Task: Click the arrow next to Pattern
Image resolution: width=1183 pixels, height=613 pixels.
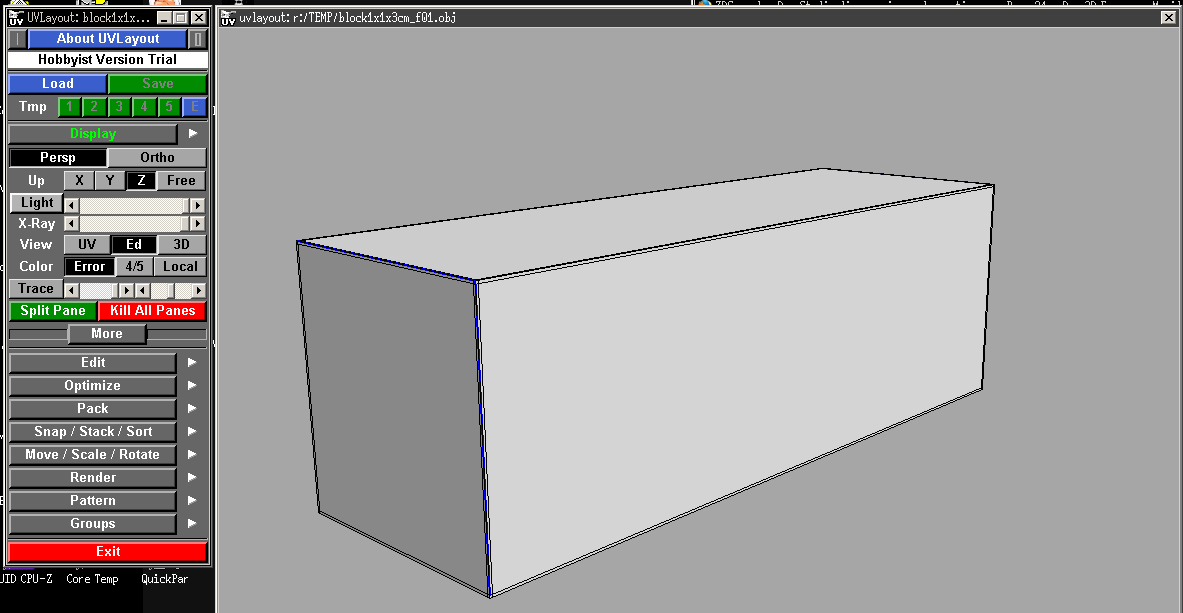Action: pos(192,501)
